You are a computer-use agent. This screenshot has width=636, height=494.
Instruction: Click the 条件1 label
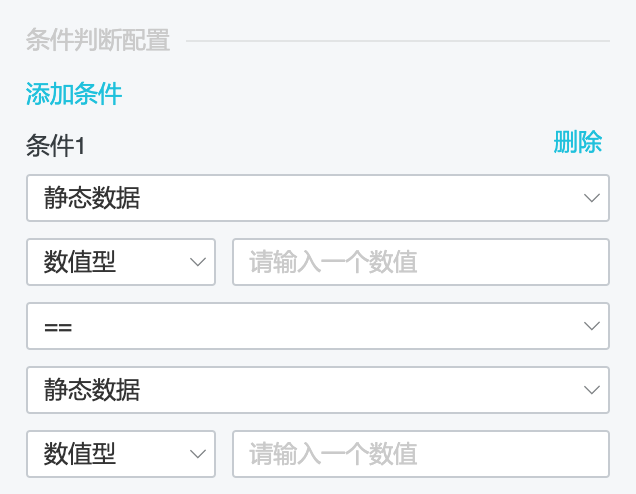(56, 146)
